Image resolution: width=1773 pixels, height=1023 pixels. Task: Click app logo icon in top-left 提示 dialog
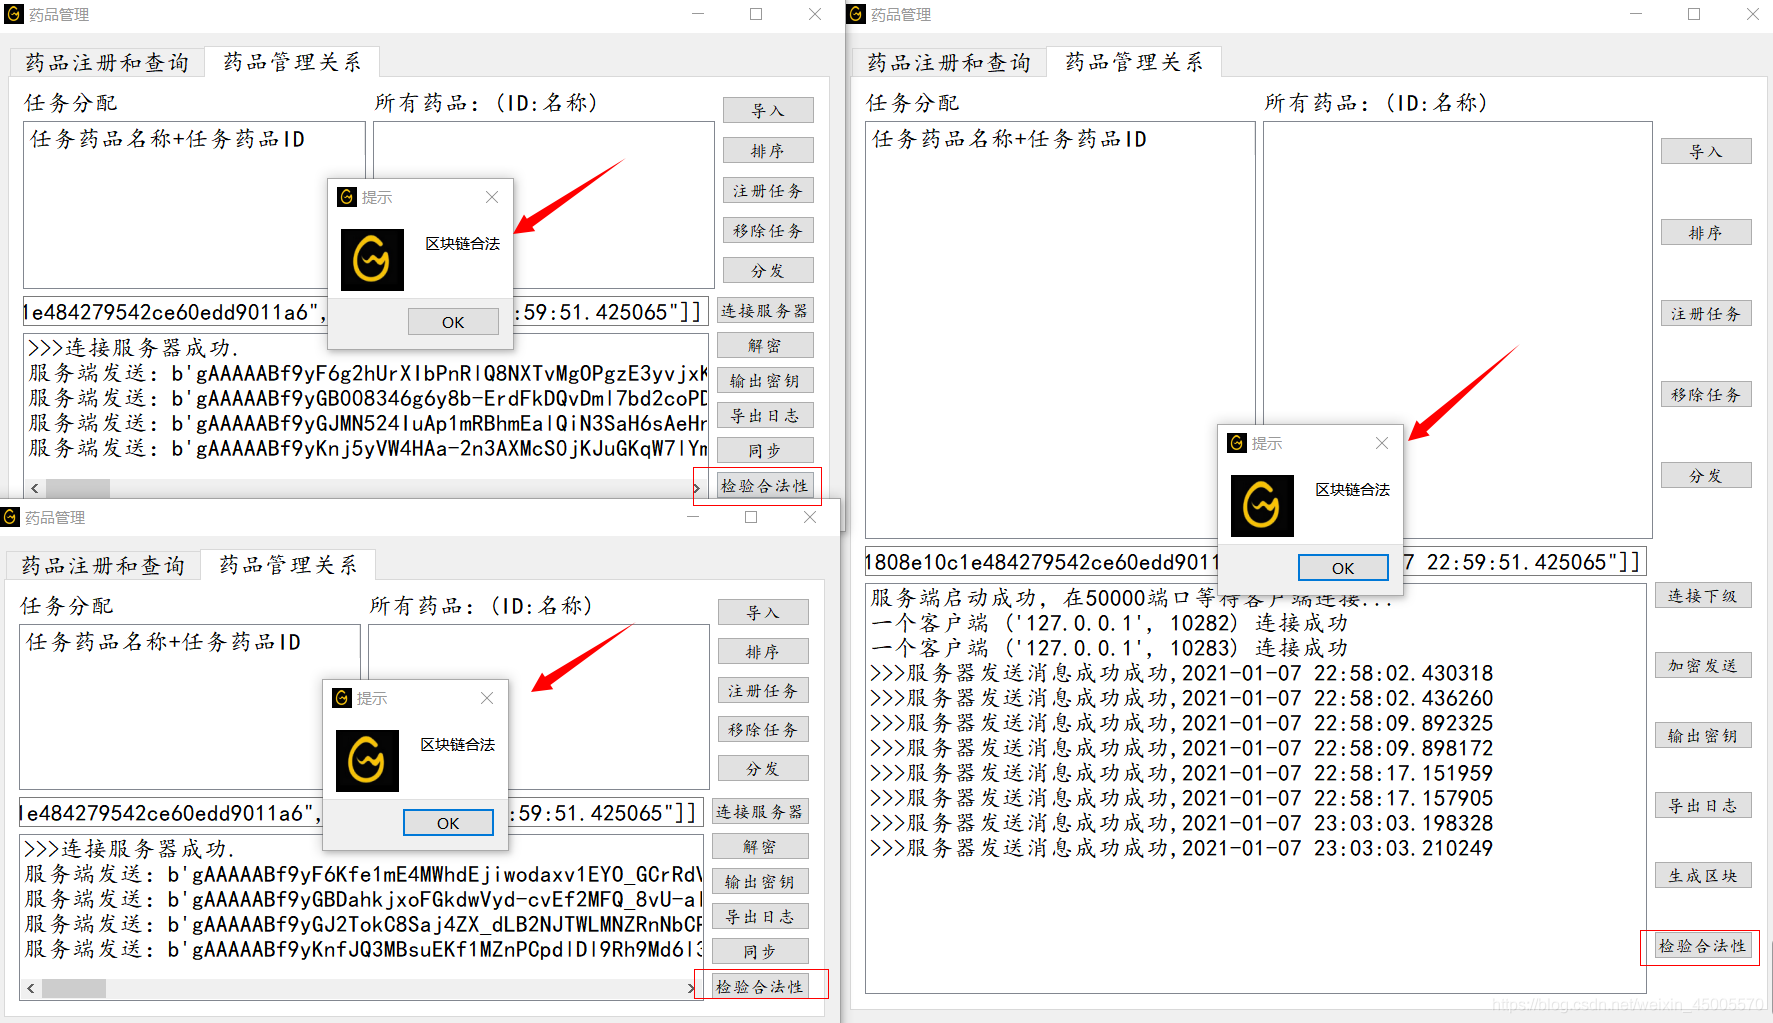(x=372, y=260)
